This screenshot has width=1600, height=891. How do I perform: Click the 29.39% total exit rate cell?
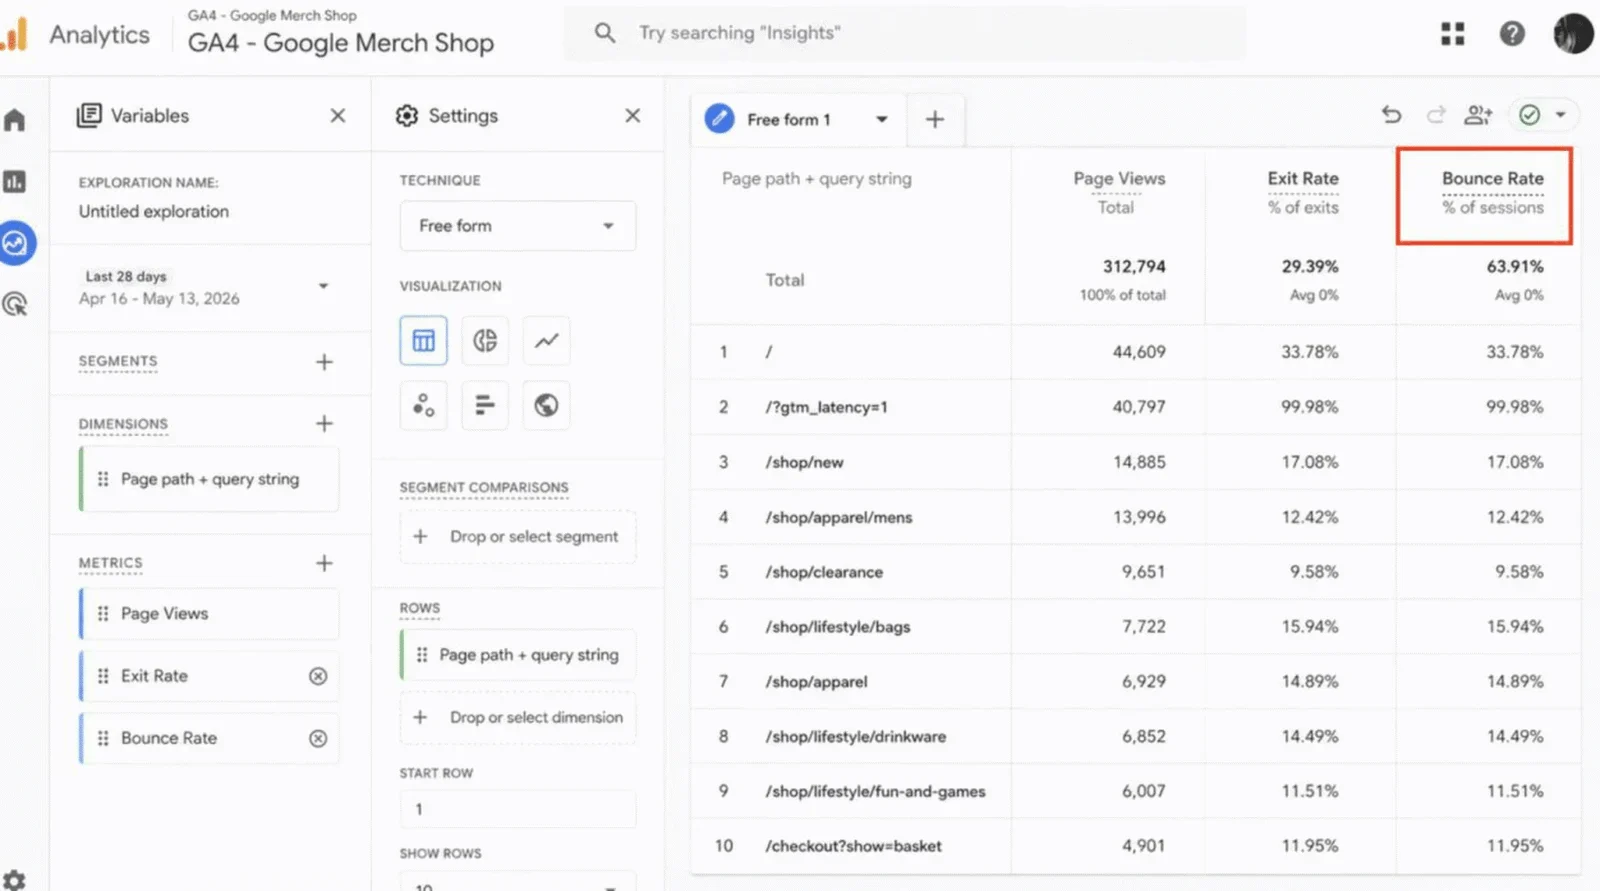(1310, 267)
